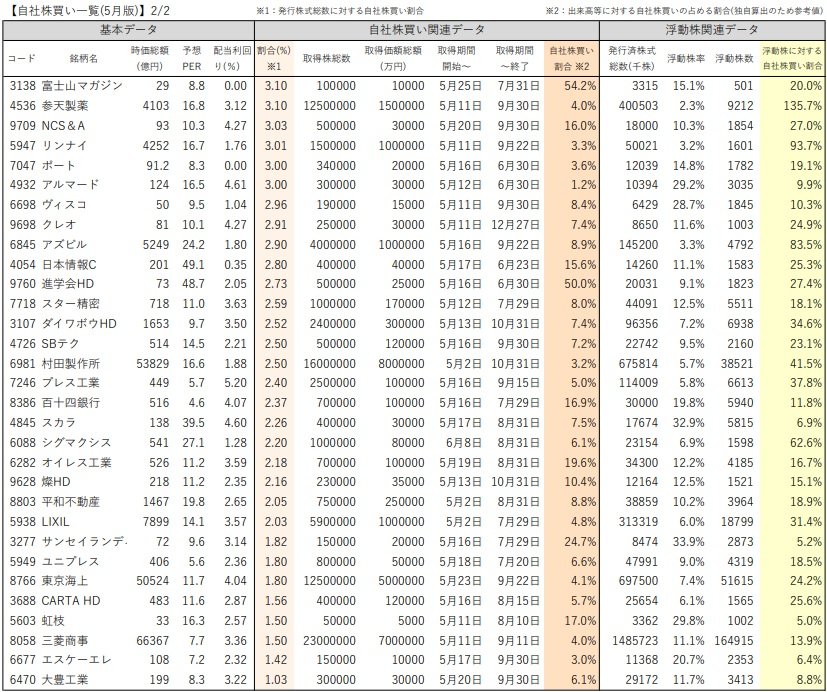Select stock name エスケーエレ
The image size is (827, 692).
(76, 660)
